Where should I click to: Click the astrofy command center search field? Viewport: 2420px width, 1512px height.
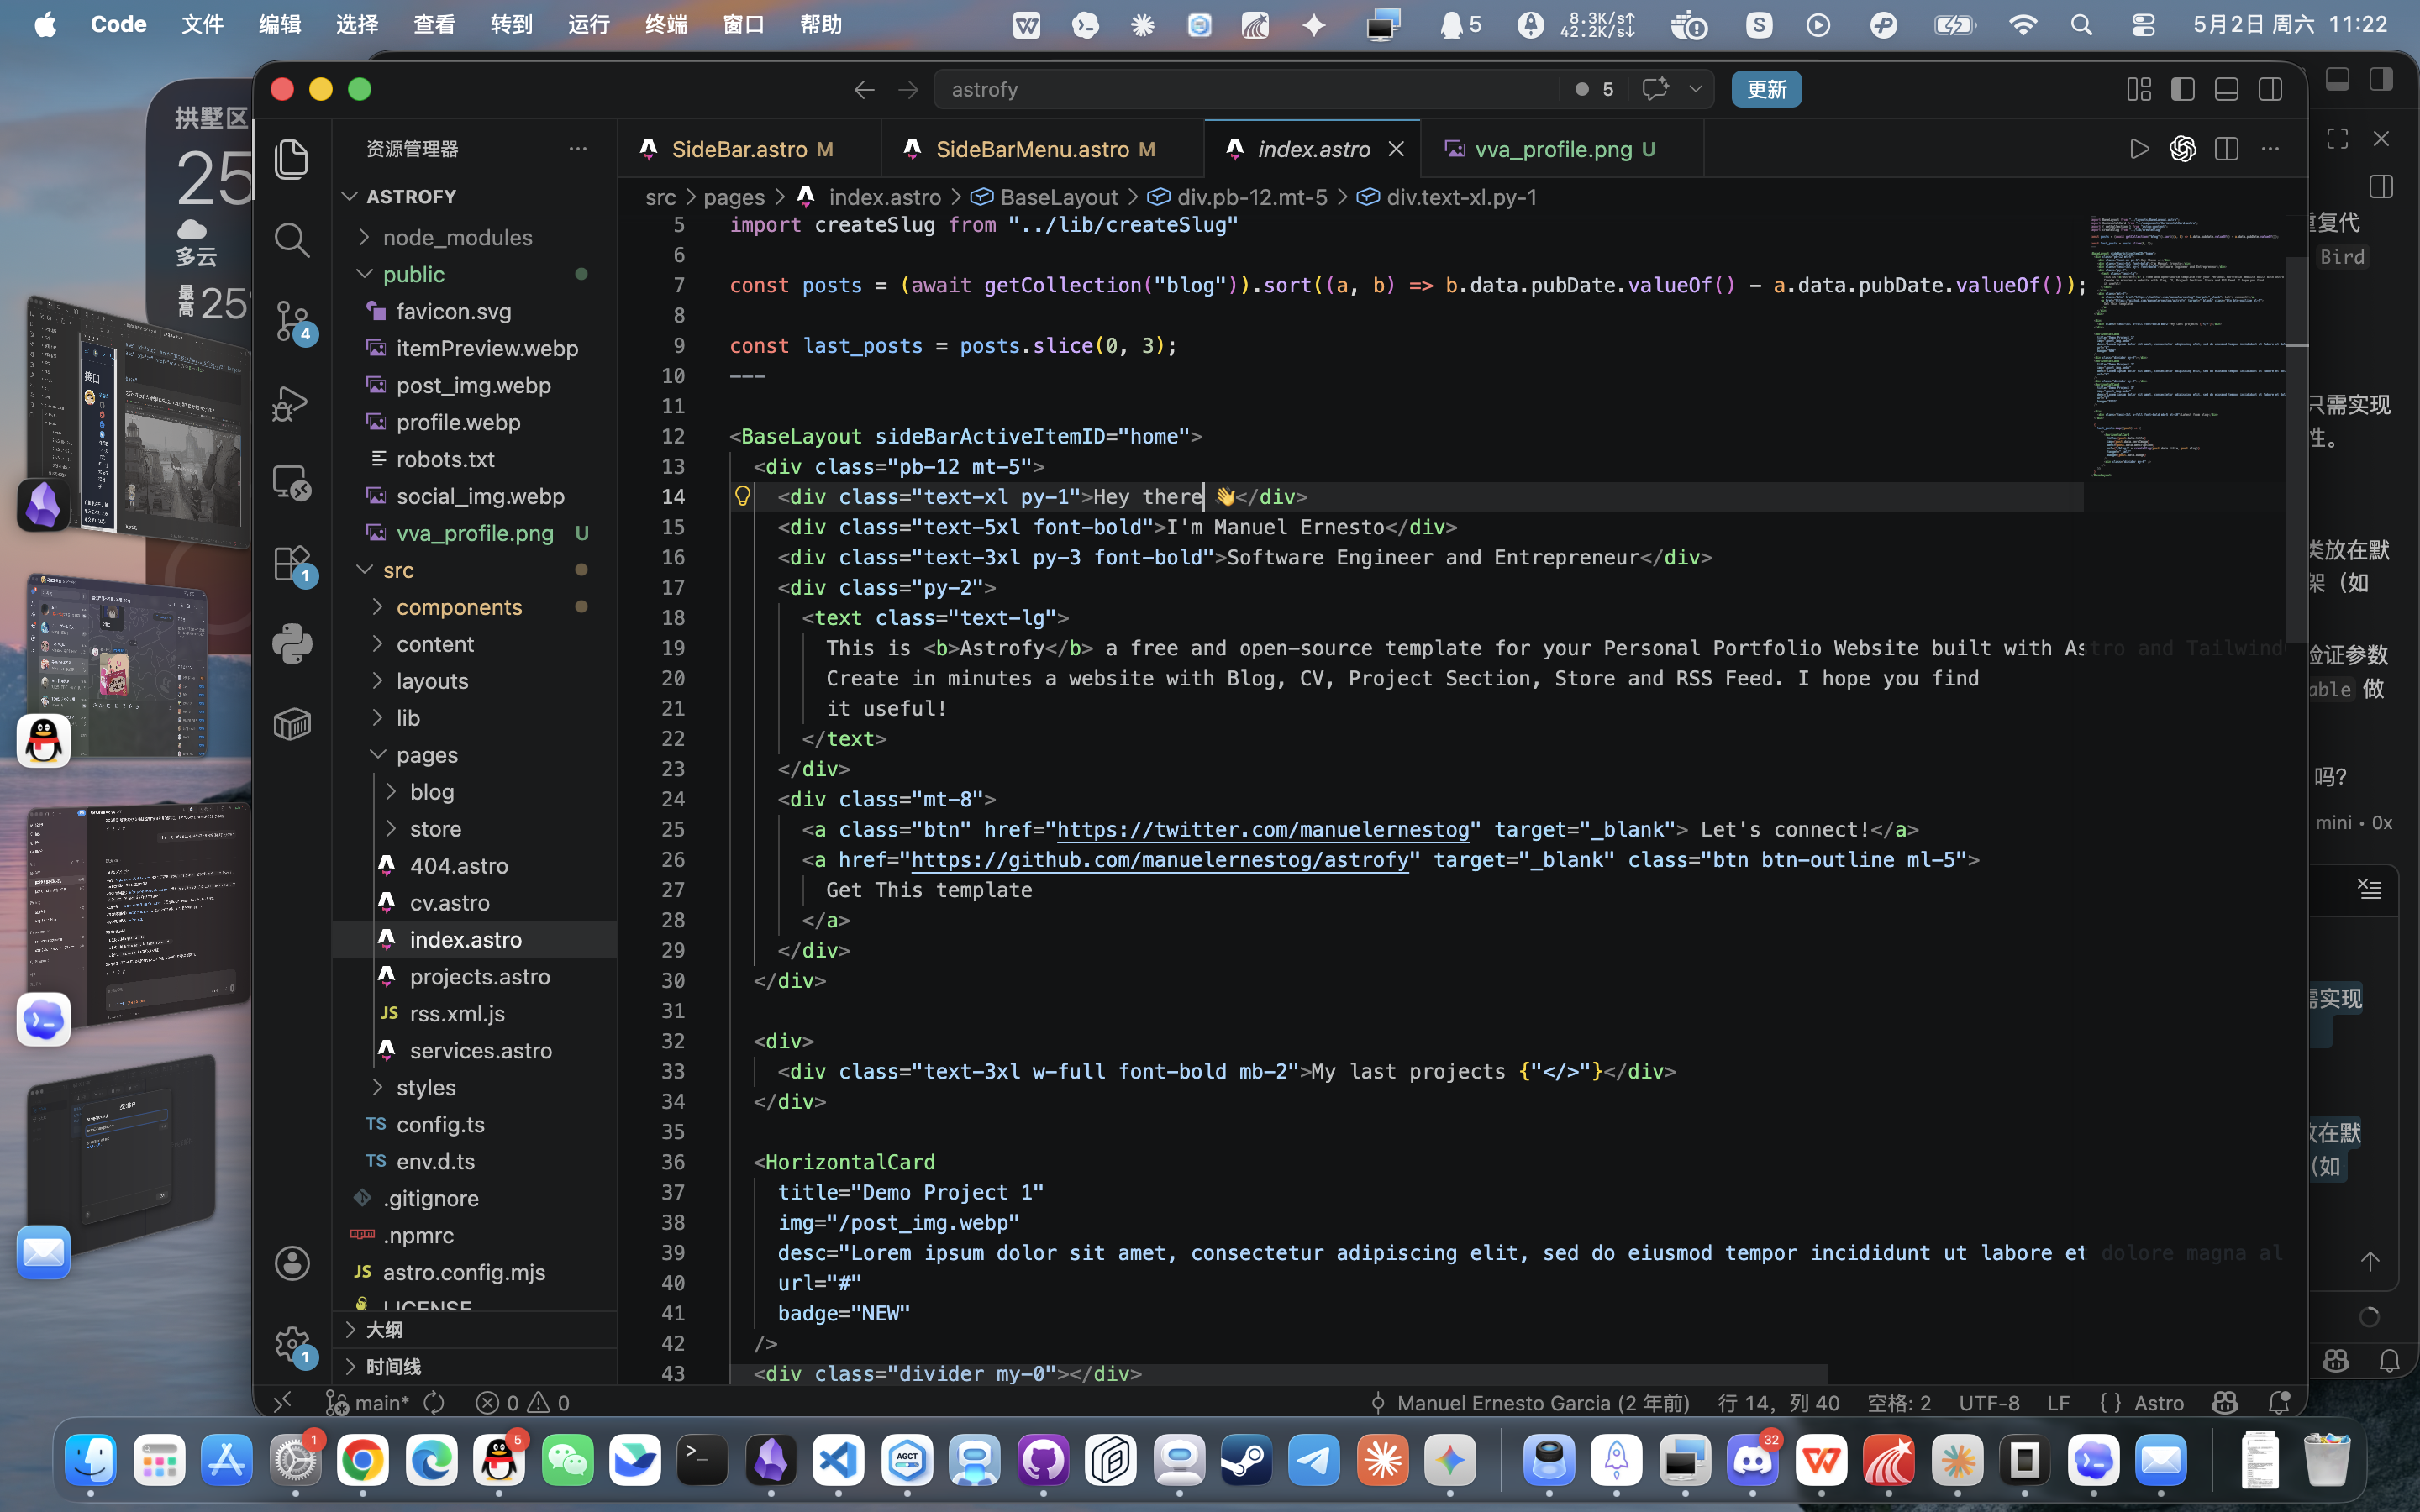1245,89
